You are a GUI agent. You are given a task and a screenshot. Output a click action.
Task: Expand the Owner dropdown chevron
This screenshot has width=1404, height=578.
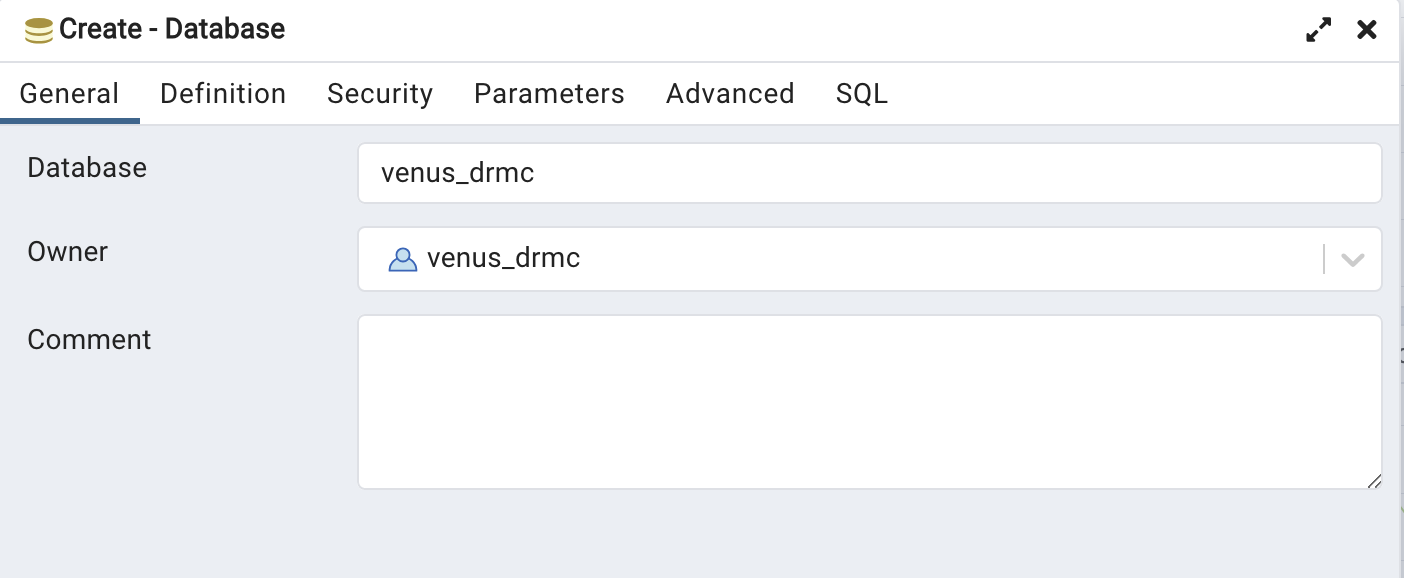(x=1352, y=259)
